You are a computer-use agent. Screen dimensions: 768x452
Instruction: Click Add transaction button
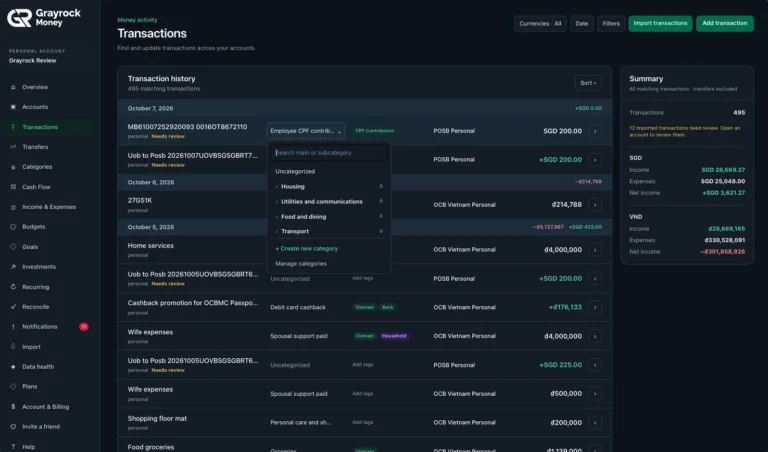point(724,24)
